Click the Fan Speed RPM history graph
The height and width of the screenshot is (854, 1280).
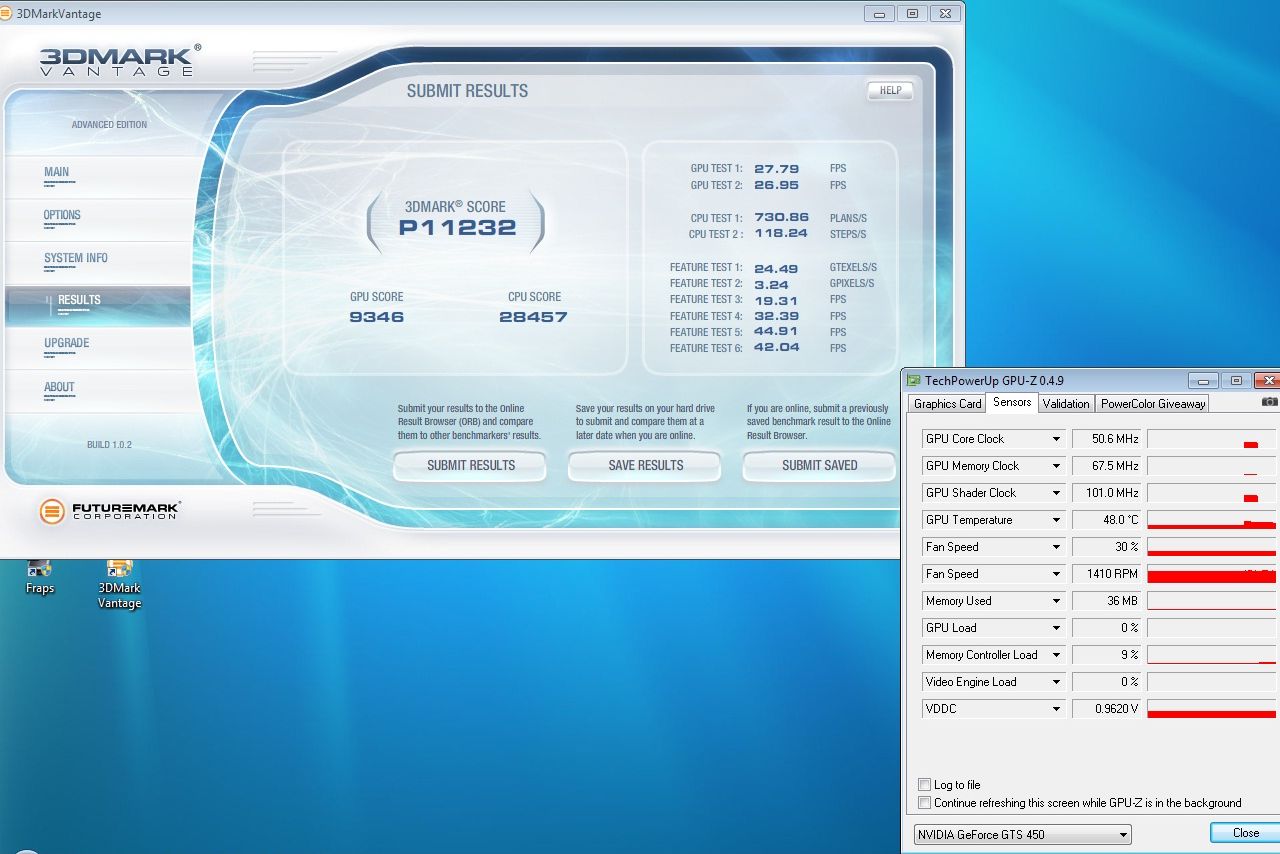1213,574
